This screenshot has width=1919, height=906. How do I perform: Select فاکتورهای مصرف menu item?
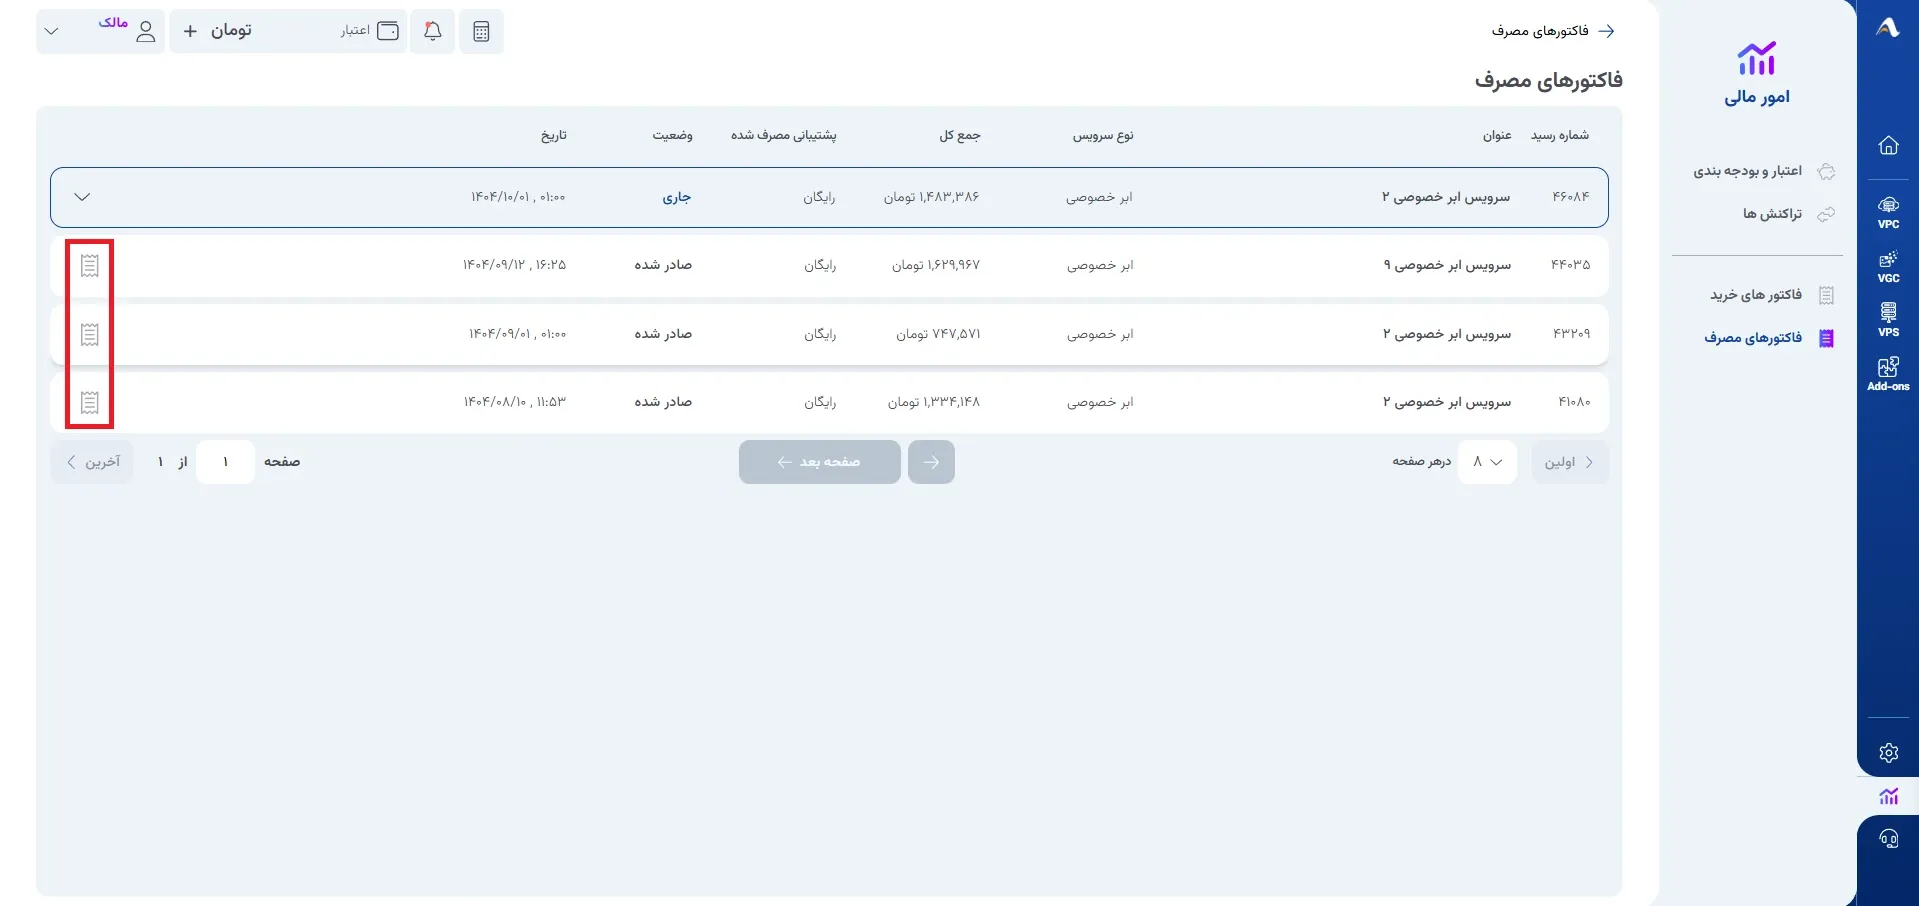click(x=1769, y=338)
